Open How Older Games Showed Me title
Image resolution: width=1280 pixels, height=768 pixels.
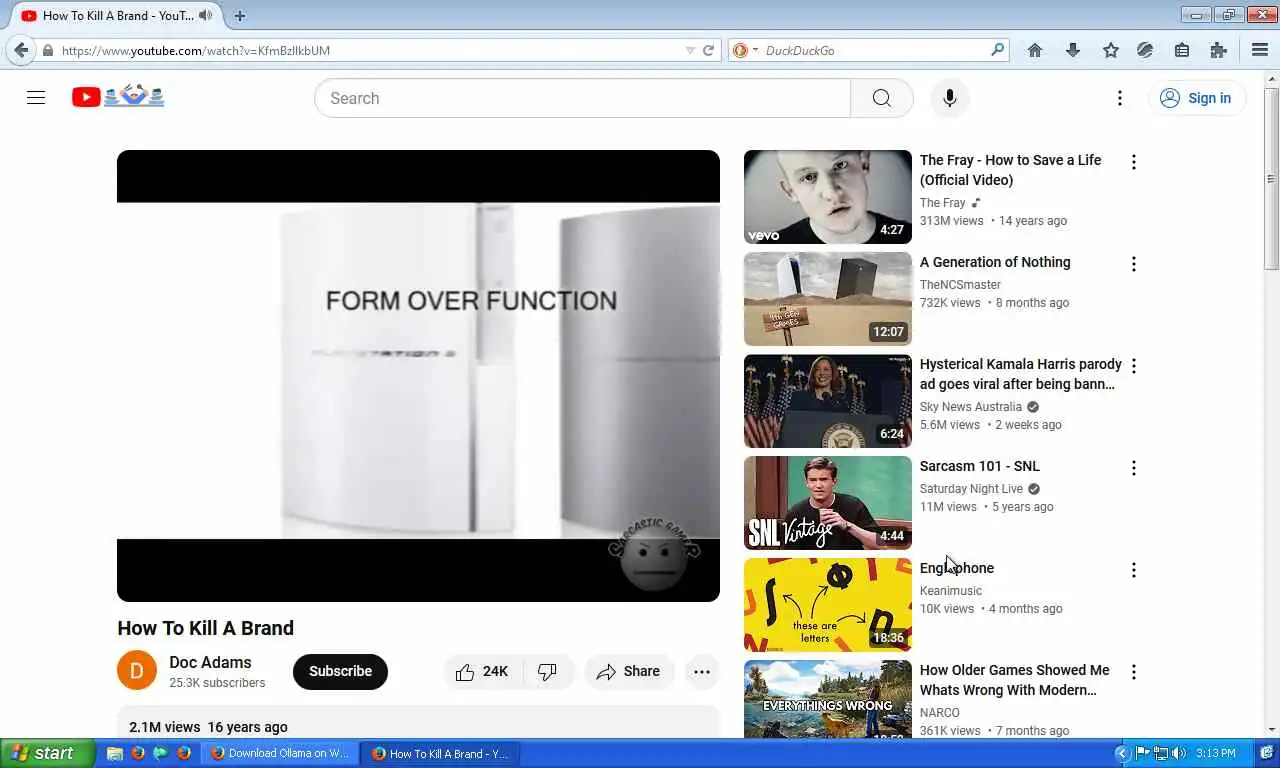tap(1015, 680)
